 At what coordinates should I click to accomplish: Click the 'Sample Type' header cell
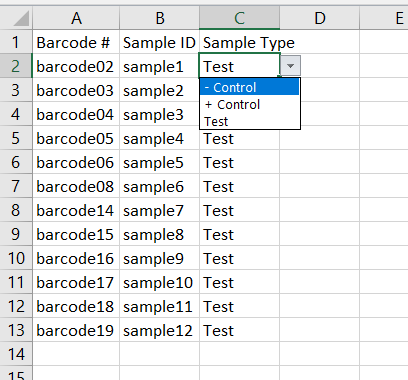pyautogui.click(x=239, y=42)
